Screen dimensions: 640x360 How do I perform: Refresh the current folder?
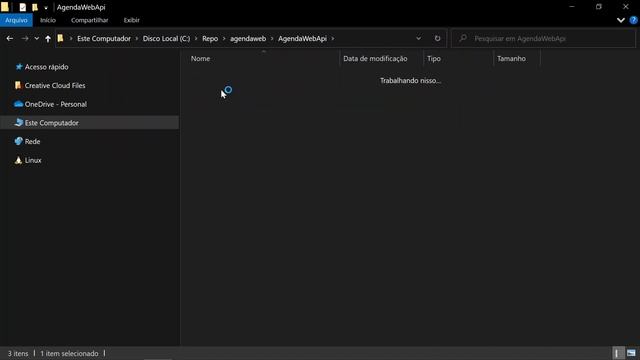click(437, 38)
